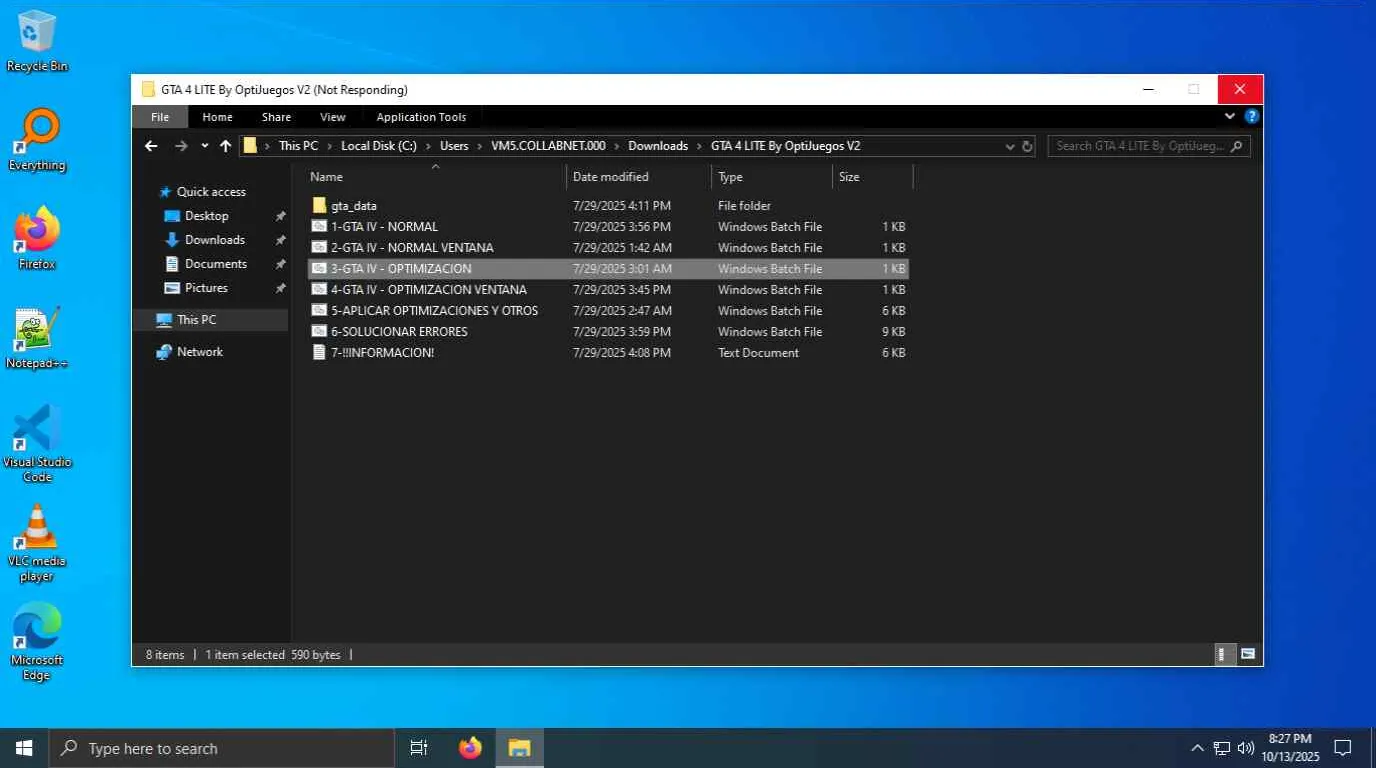The image size is (1376, 768).
Task: Select This PC in navigation pane
Action: [x=196, y=320]
